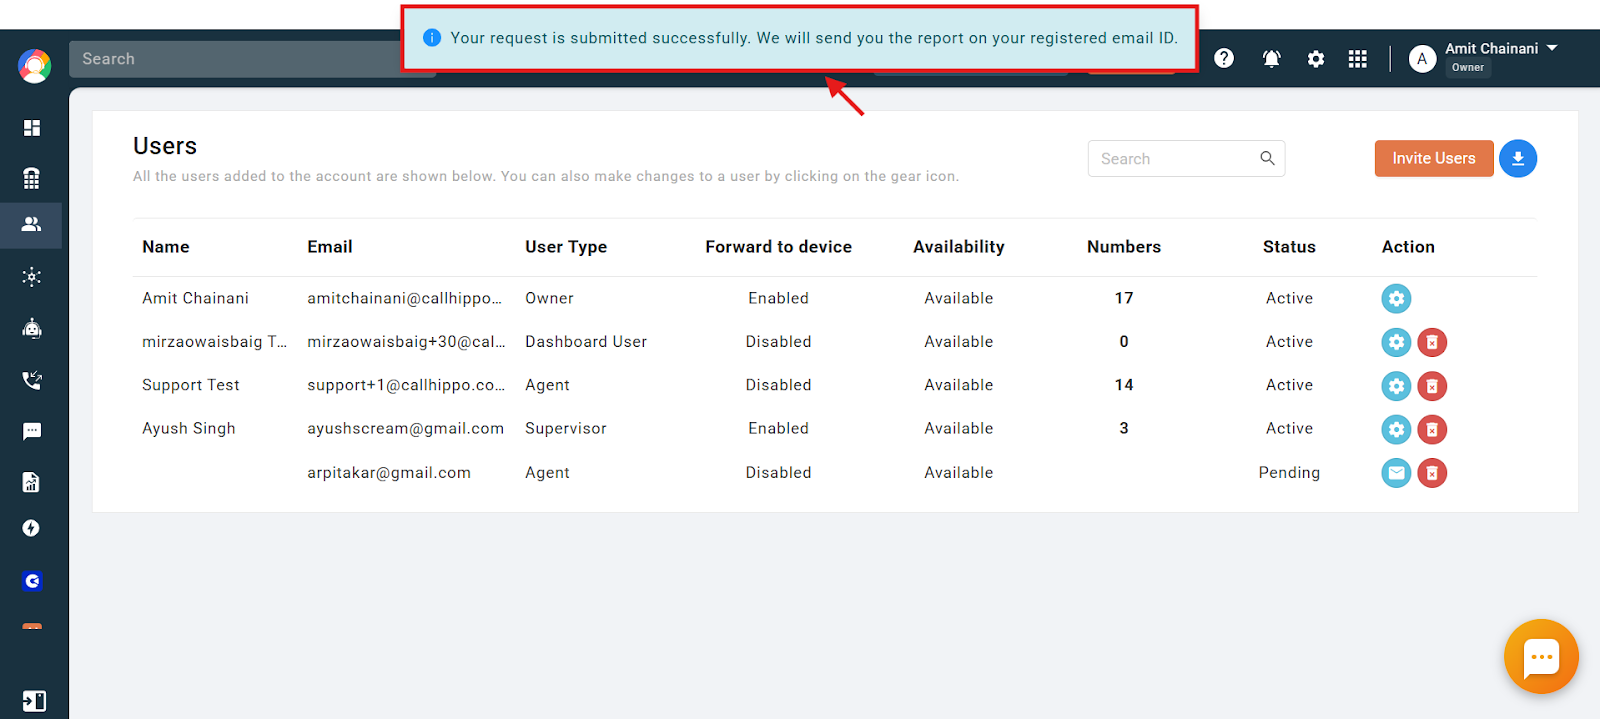Click the Action column header
This screenshot has width=1600, height=719.
tap(1408, 247)
